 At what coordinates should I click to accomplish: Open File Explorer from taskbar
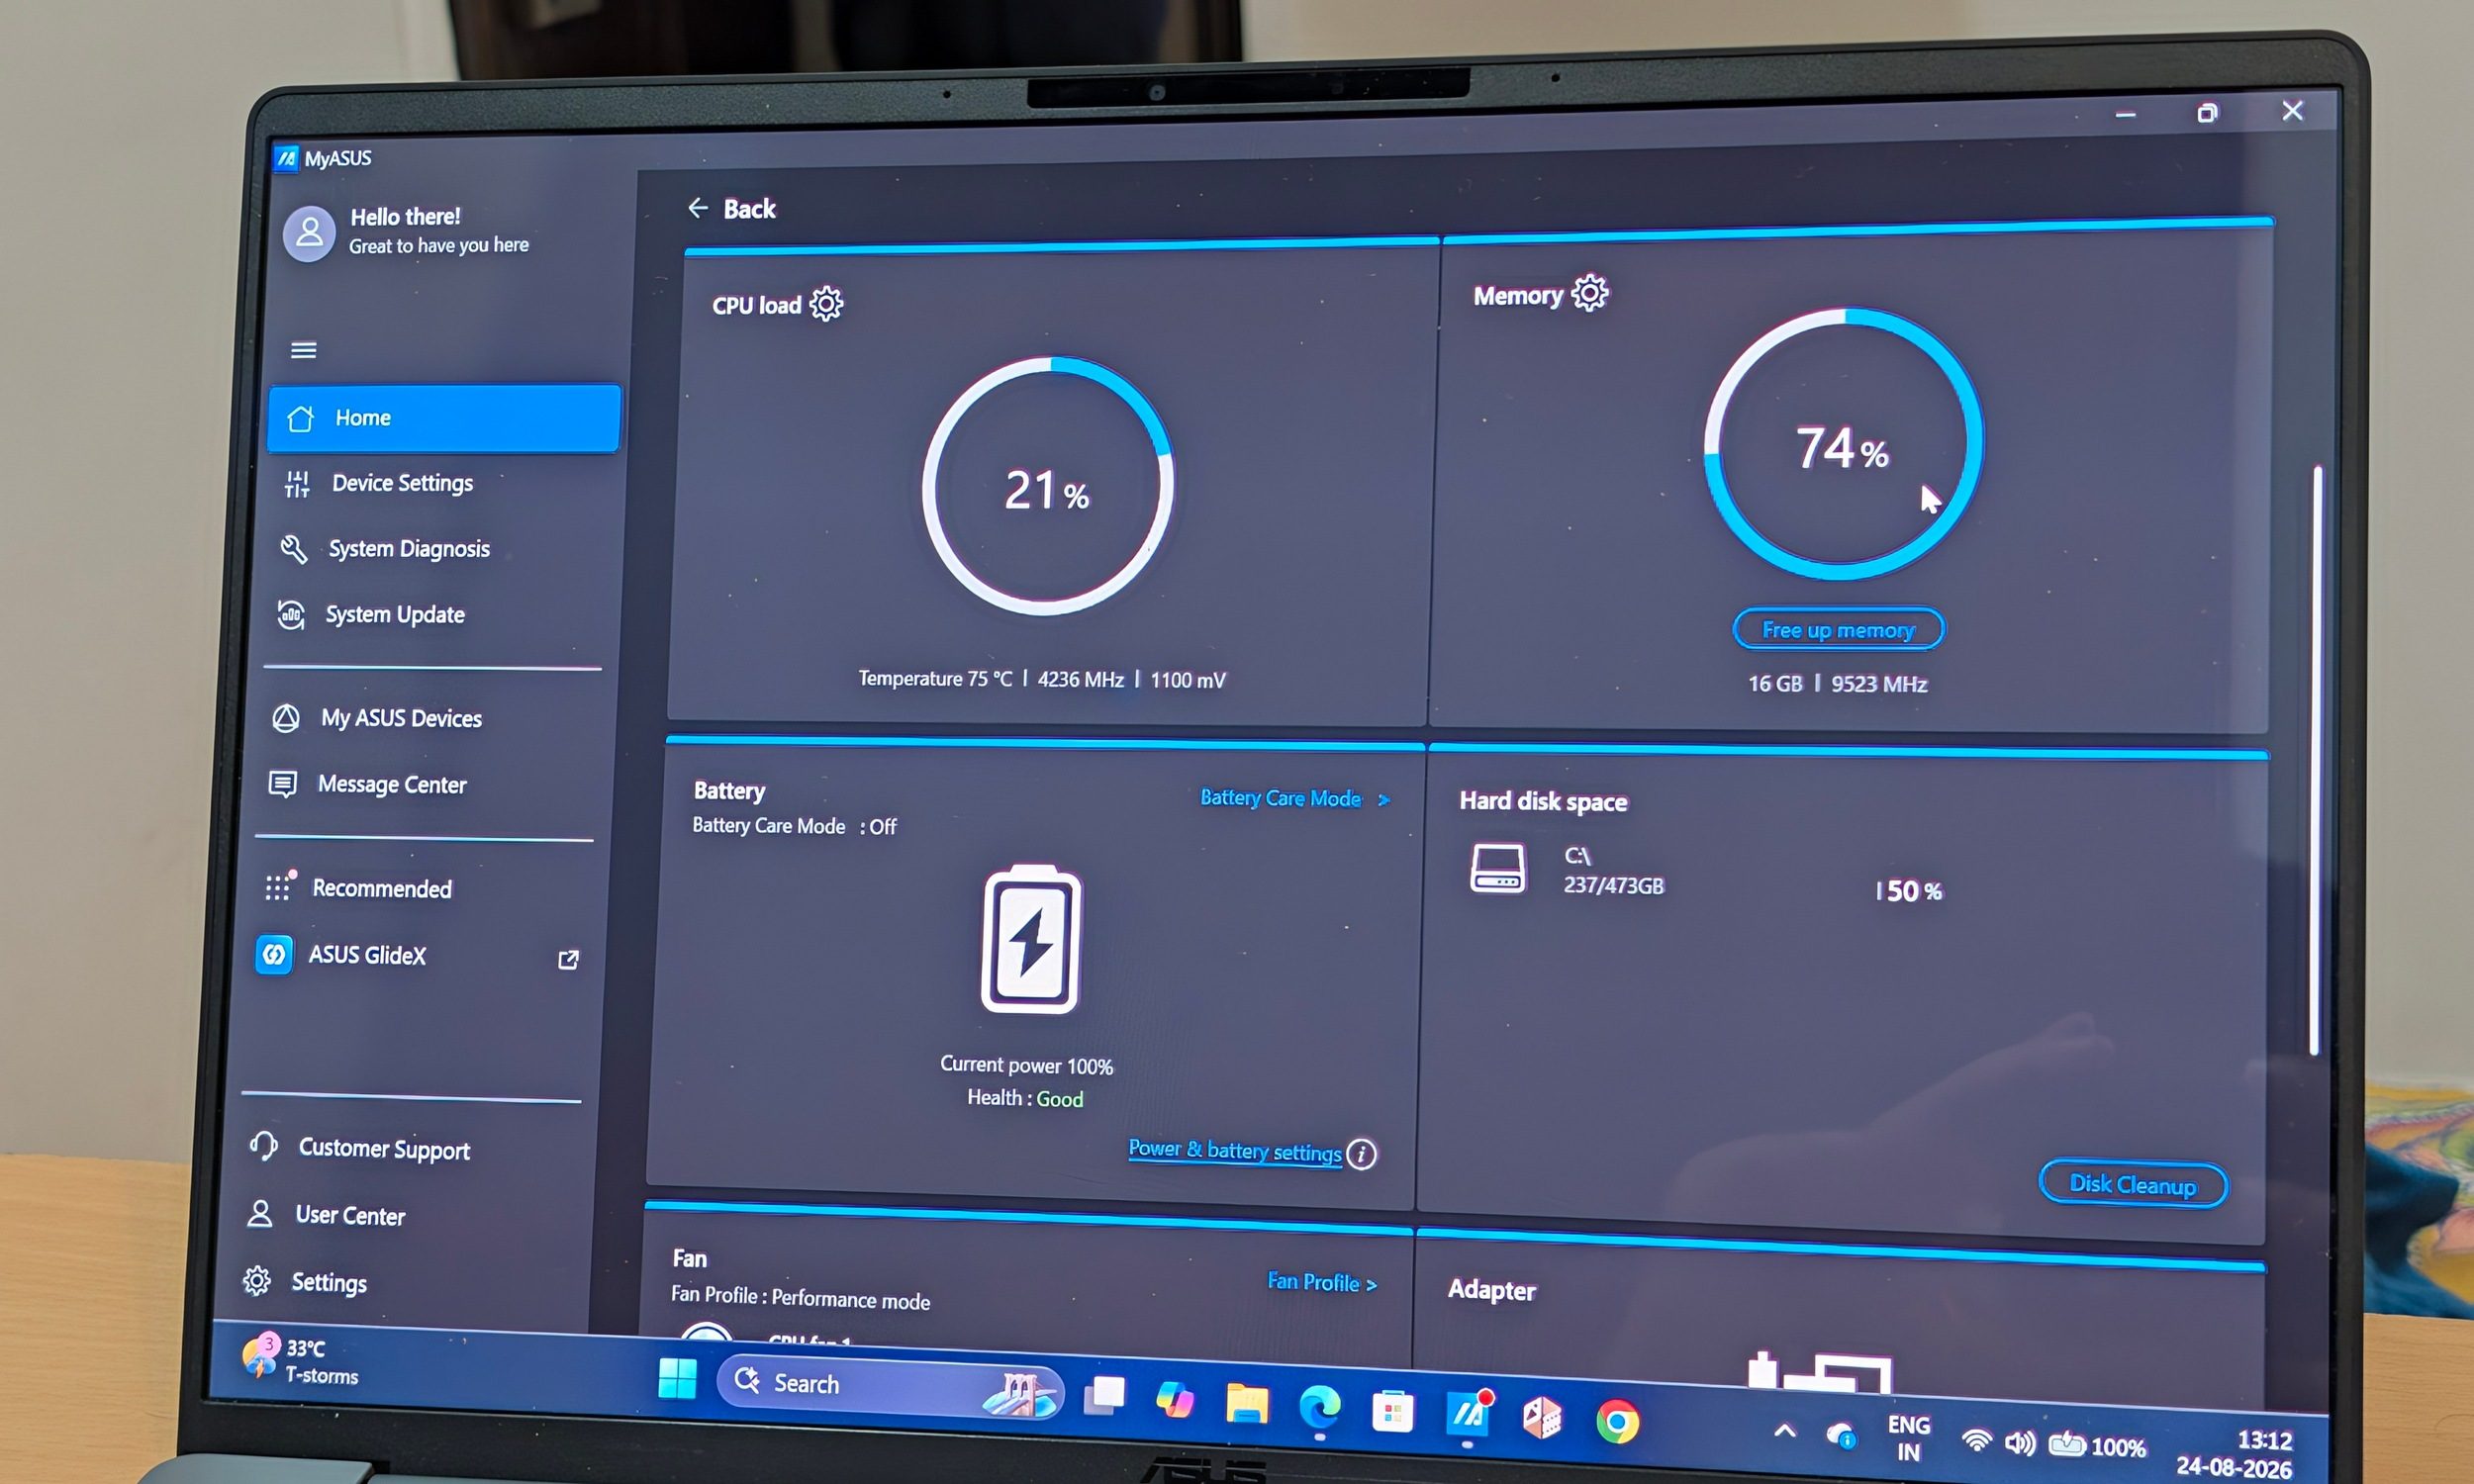[x=1246, y=1404]
